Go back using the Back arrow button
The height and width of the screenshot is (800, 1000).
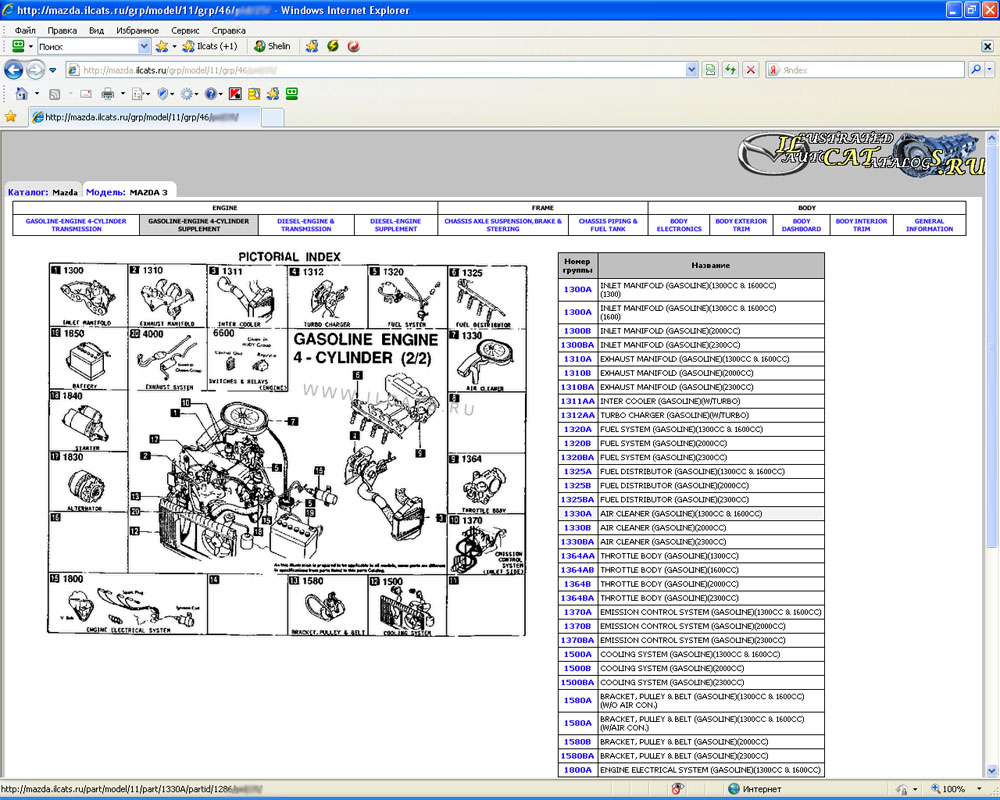(x=13, y=70)
